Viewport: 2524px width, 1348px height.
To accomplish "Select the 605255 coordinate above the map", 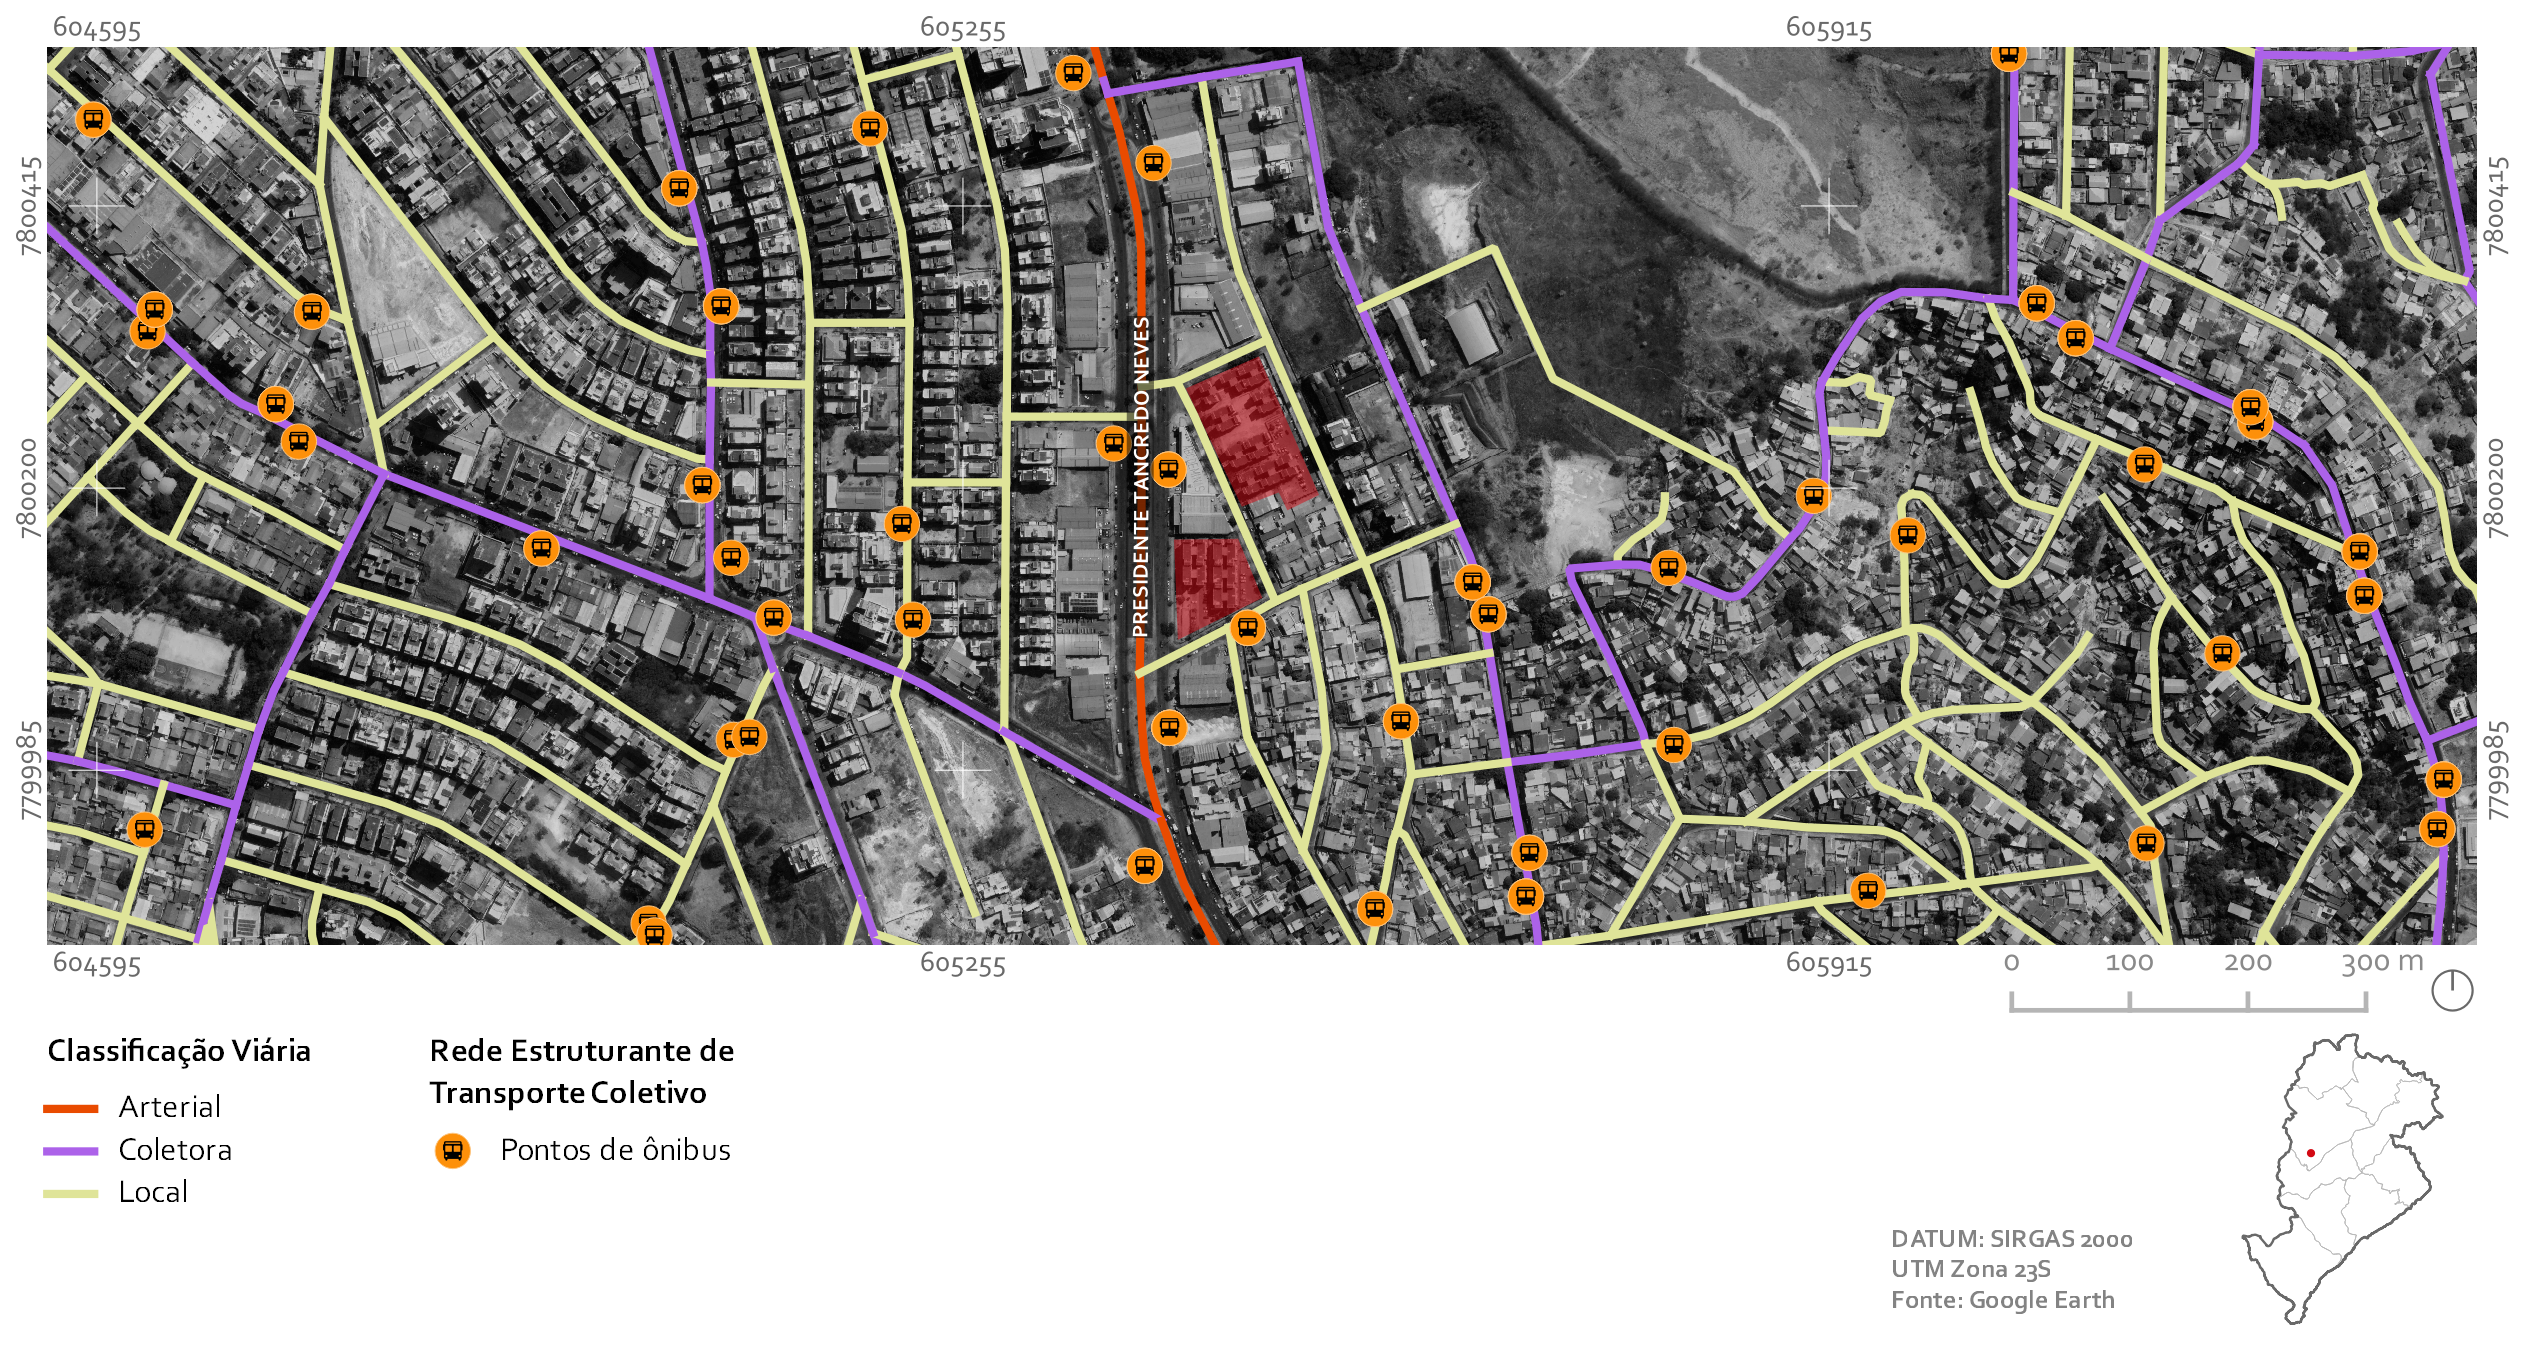I will point(962,28).
